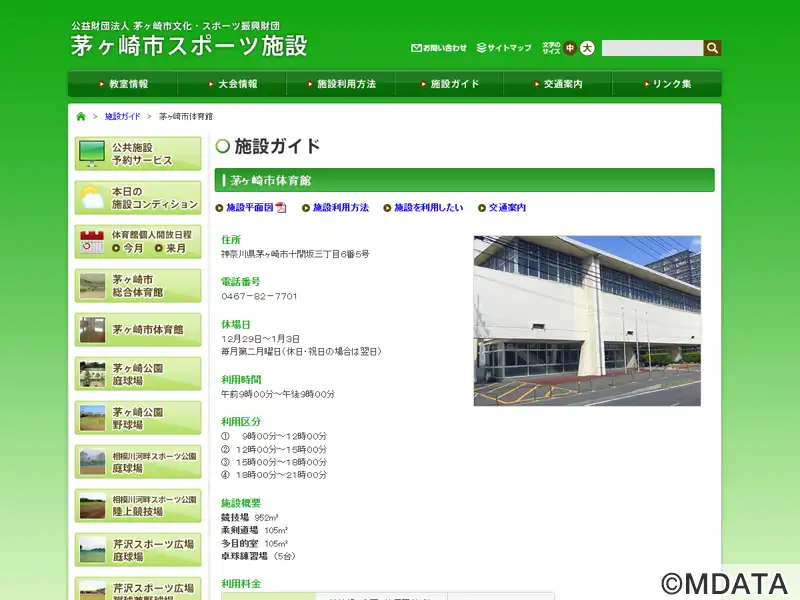
Task: Open 来月 individual opening schedule
Action: point(171,248)
